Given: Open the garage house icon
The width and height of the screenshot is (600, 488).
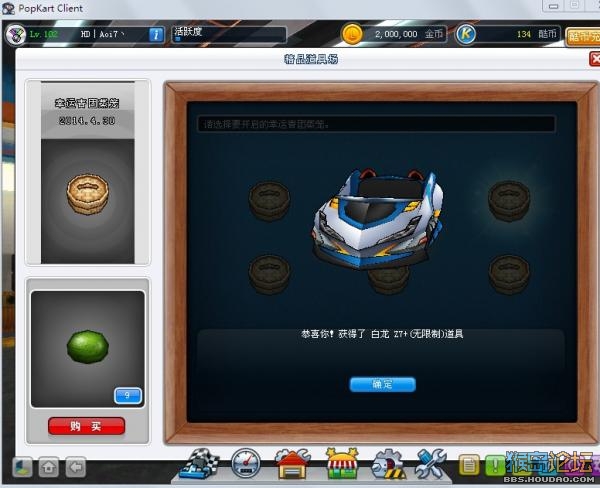Looking at the screenshot, I should pos(292,463).
